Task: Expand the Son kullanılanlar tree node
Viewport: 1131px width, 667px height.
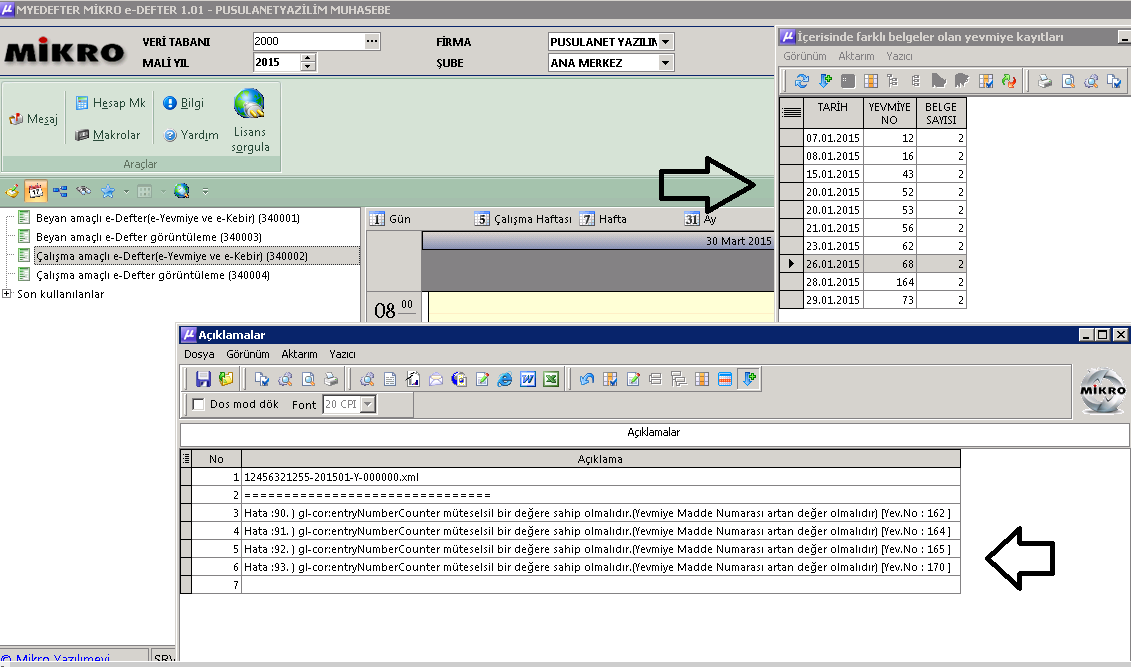Action: pos(6,293)
